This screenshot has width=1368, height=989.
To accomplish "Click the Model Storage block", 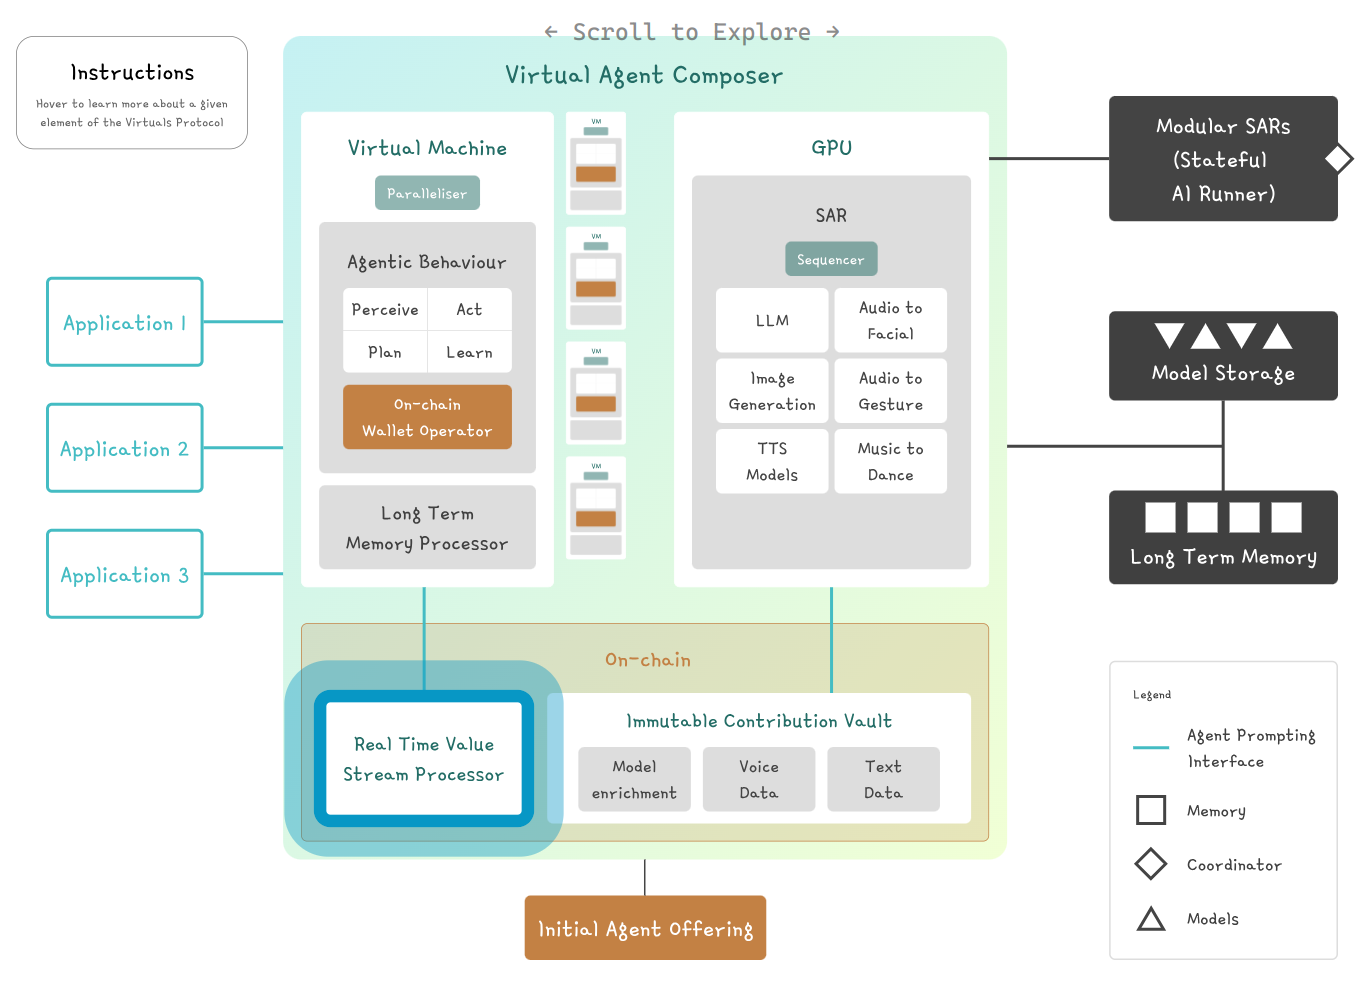I will [x=1223, y=356].
